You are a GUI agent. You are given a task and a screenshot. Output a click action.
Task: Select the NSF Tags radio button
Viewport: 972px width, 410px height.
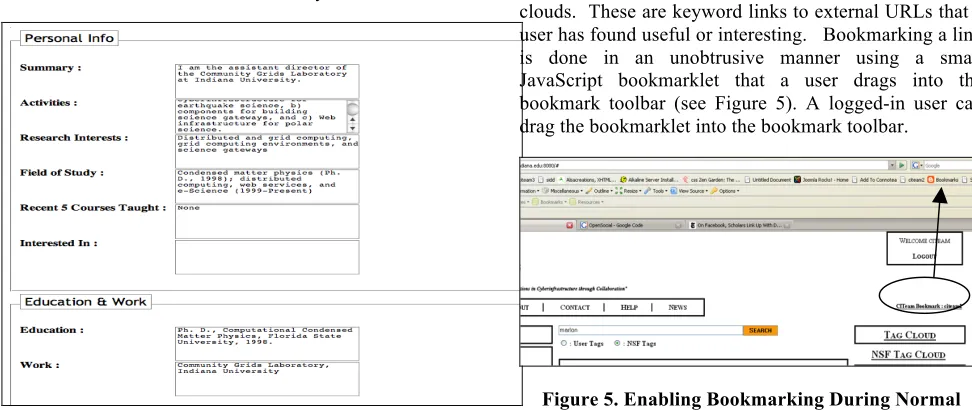click(x=617, y=343)
